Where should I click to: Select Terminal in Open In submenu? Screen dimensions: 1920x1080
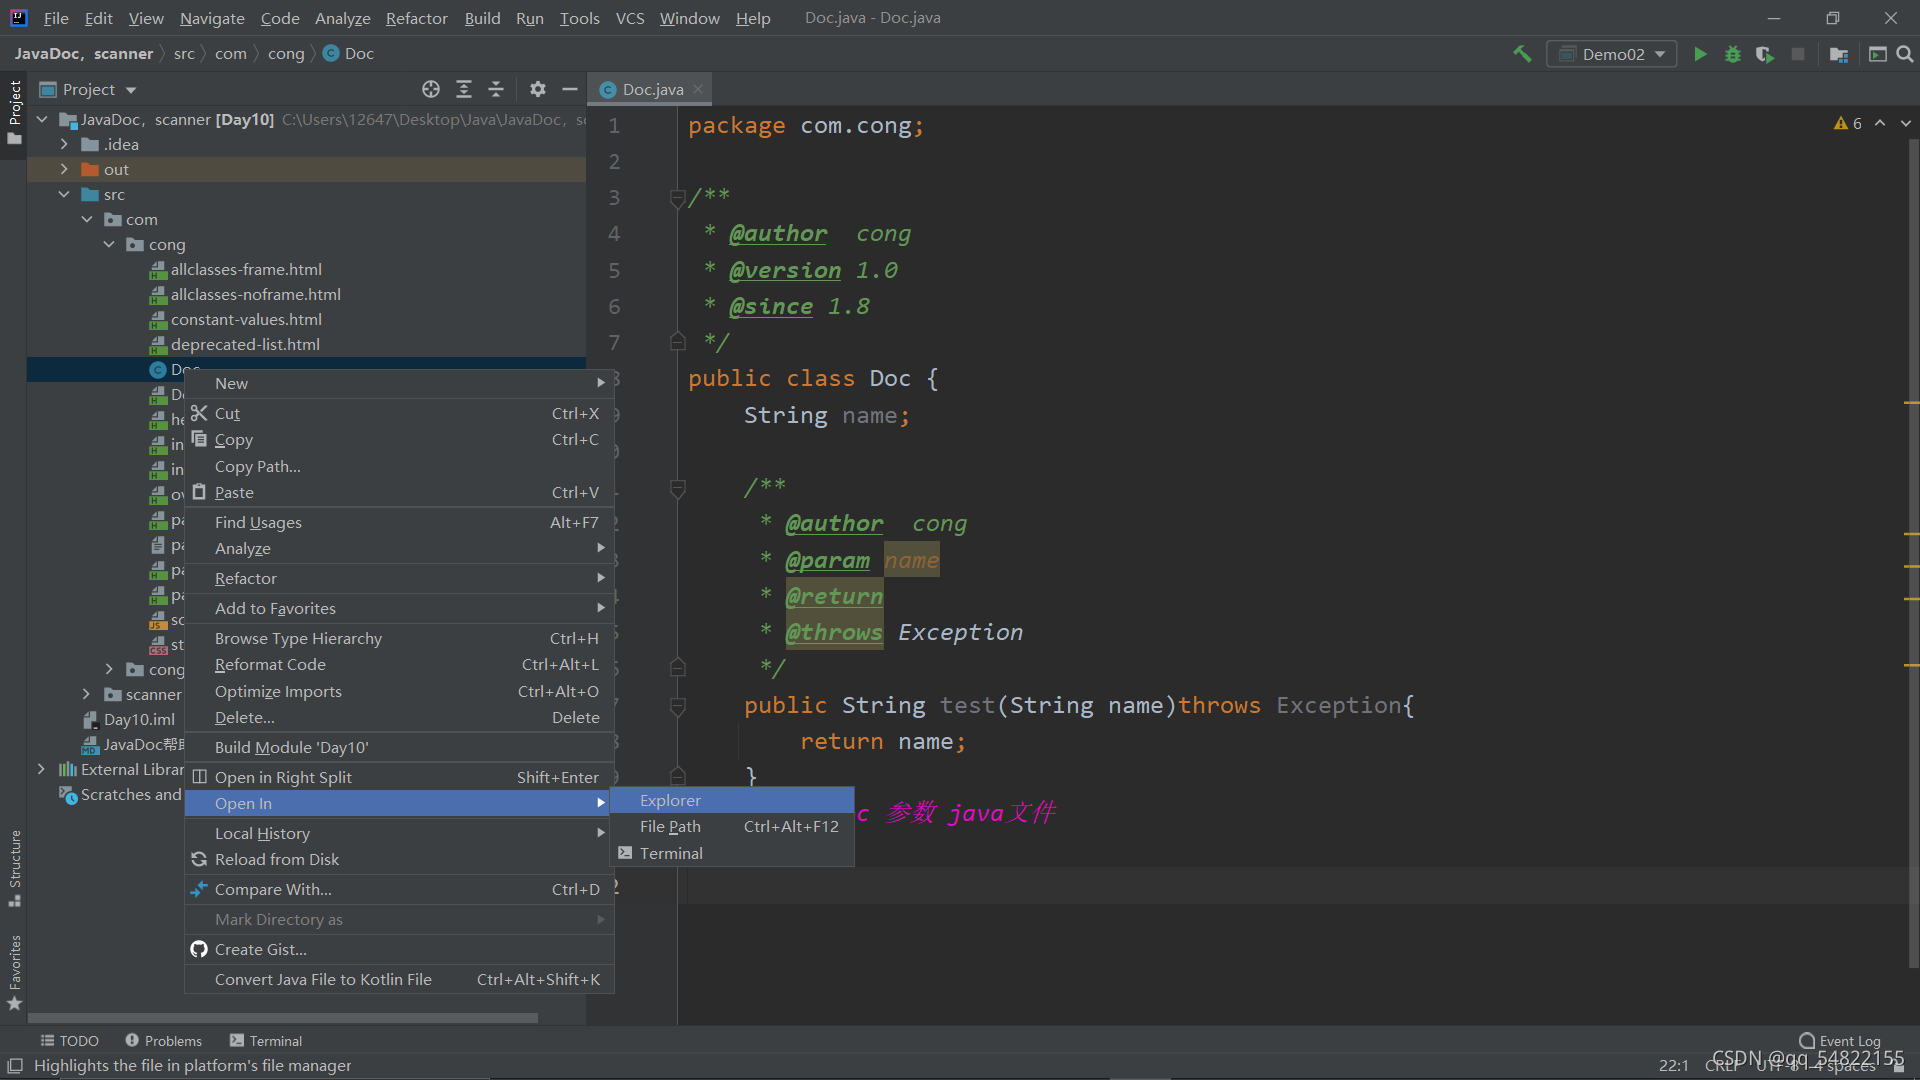732,854
